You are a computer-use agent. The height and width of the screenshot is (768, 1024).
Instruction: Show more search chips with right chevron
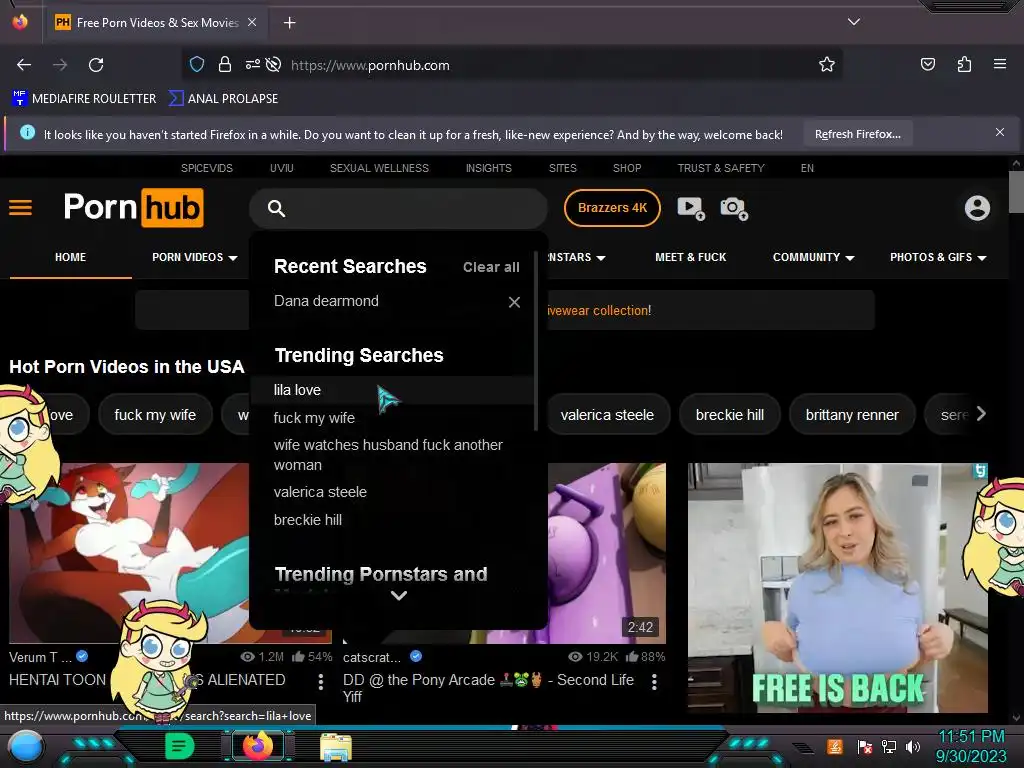[980, 413]
